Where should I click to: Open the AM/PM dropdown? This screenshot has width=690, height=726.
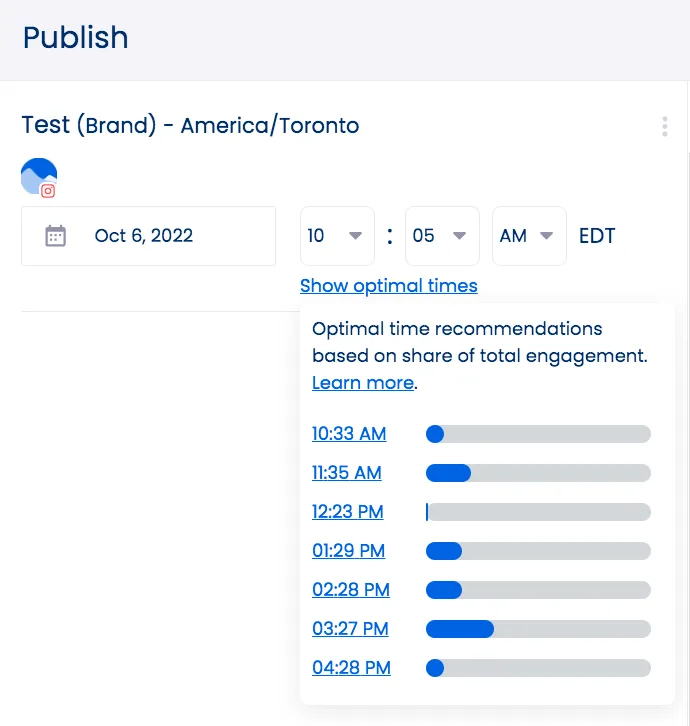click(529, 236)
